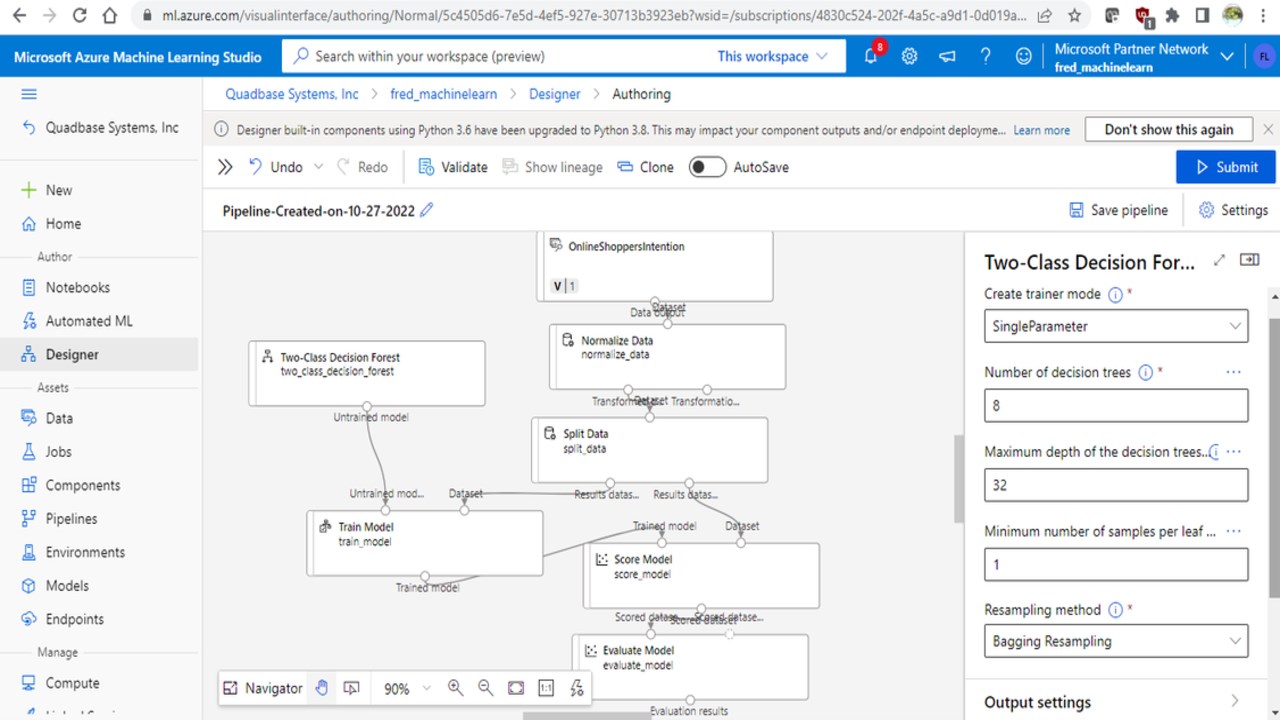The height and width of the screenshot is (720, 1280).
Task: Open pipeline Settings
Action: (1233, 210)
